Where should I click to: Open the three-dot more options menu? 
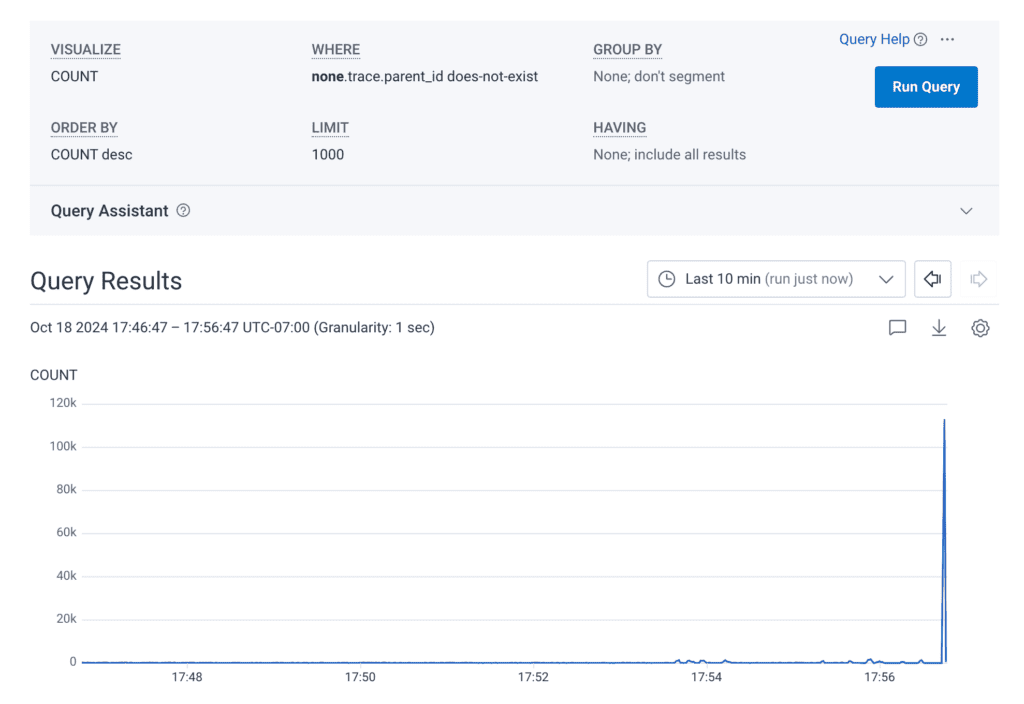click(x=948, y=40)
